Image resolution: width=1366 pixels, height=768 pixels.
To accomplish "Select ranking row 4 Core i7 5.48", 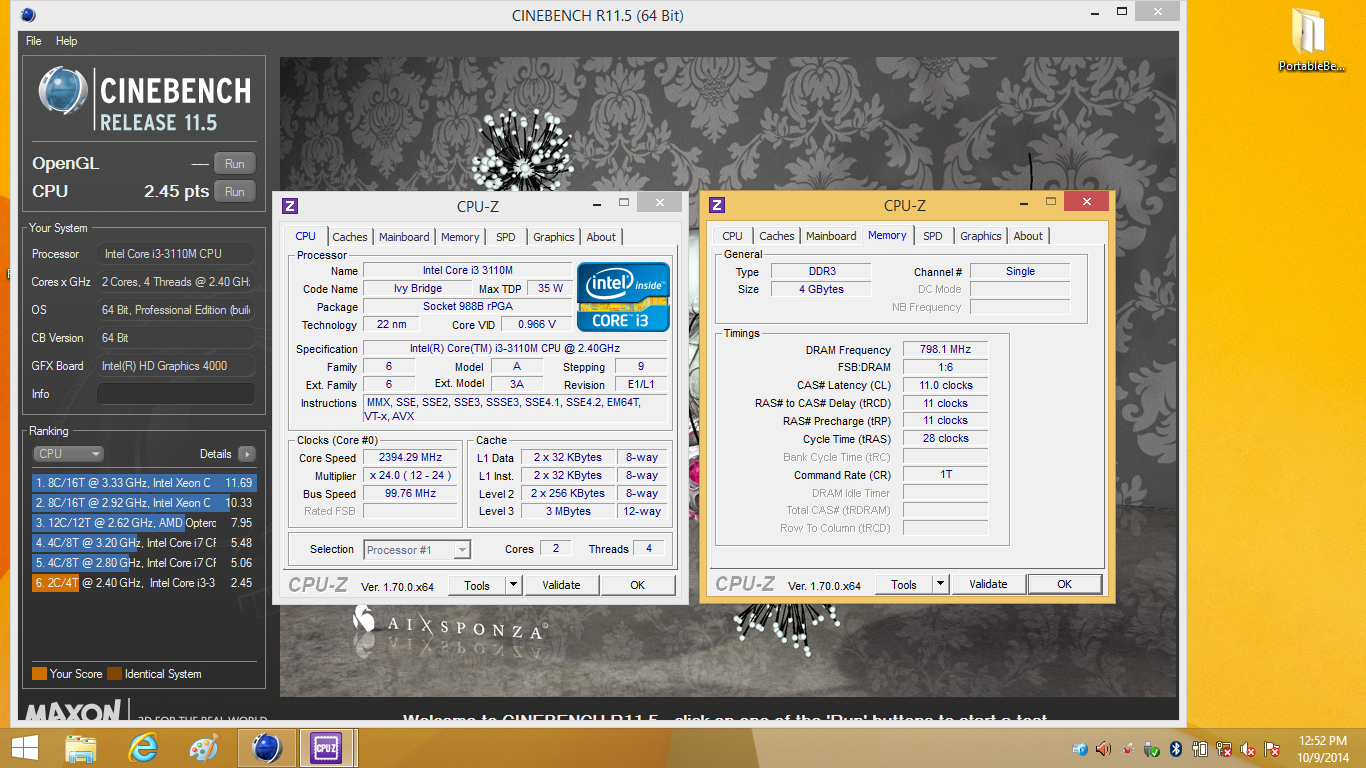I will (144, 543).
